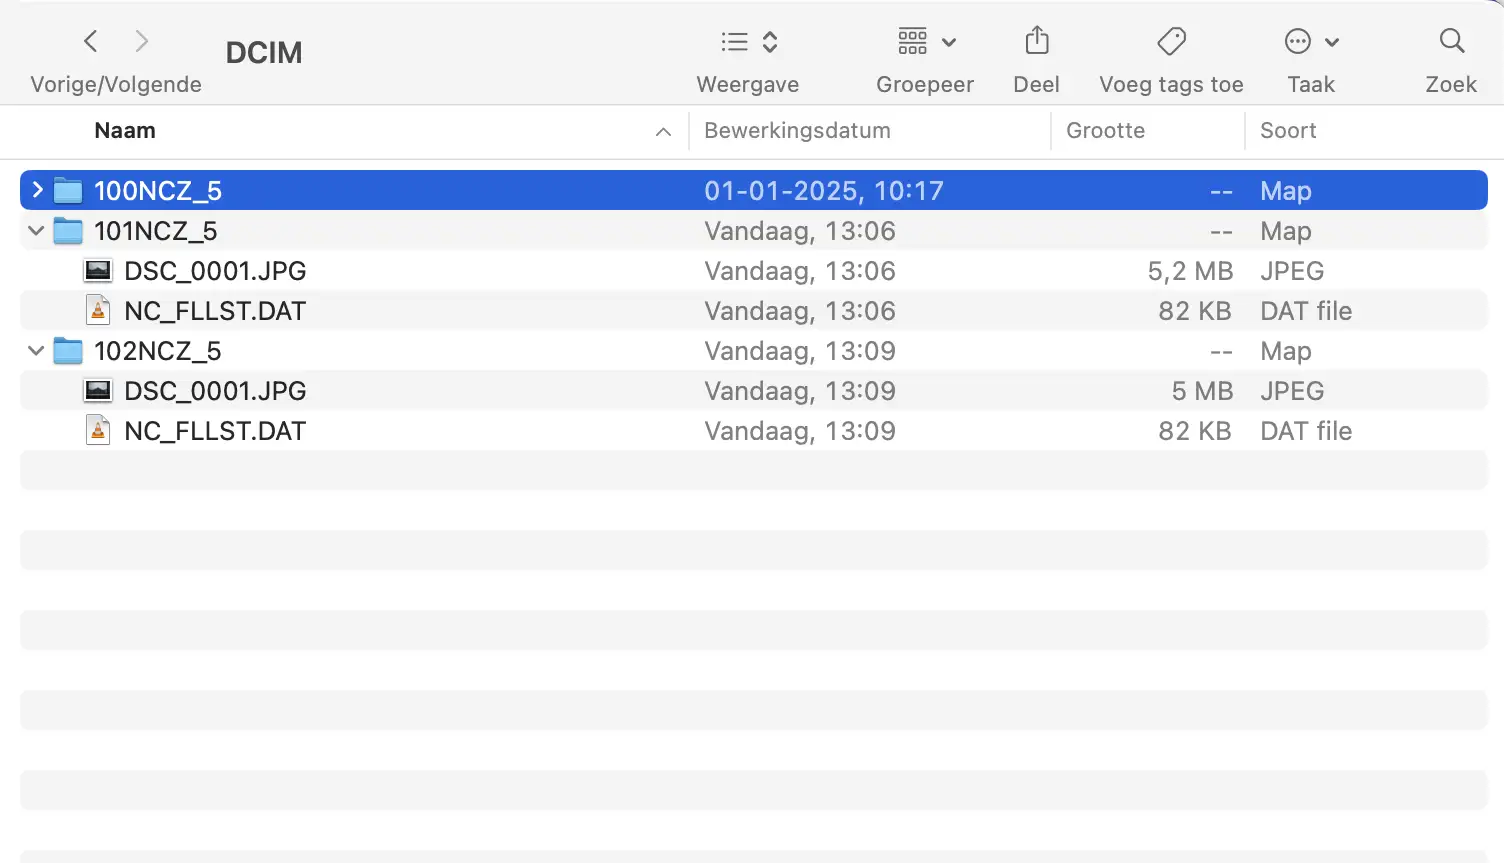Click the 101NCZ_5 folder icon

tap(68, 231)
